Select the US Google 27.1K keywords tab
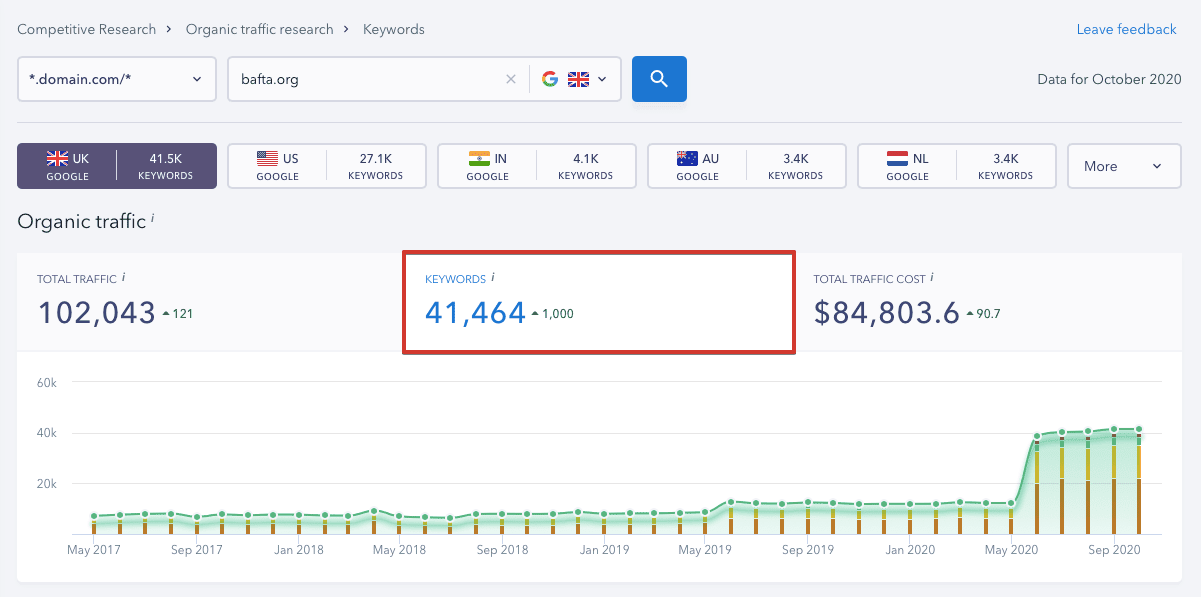Screen dimensions: 1201x597 (x=327, y=166)
